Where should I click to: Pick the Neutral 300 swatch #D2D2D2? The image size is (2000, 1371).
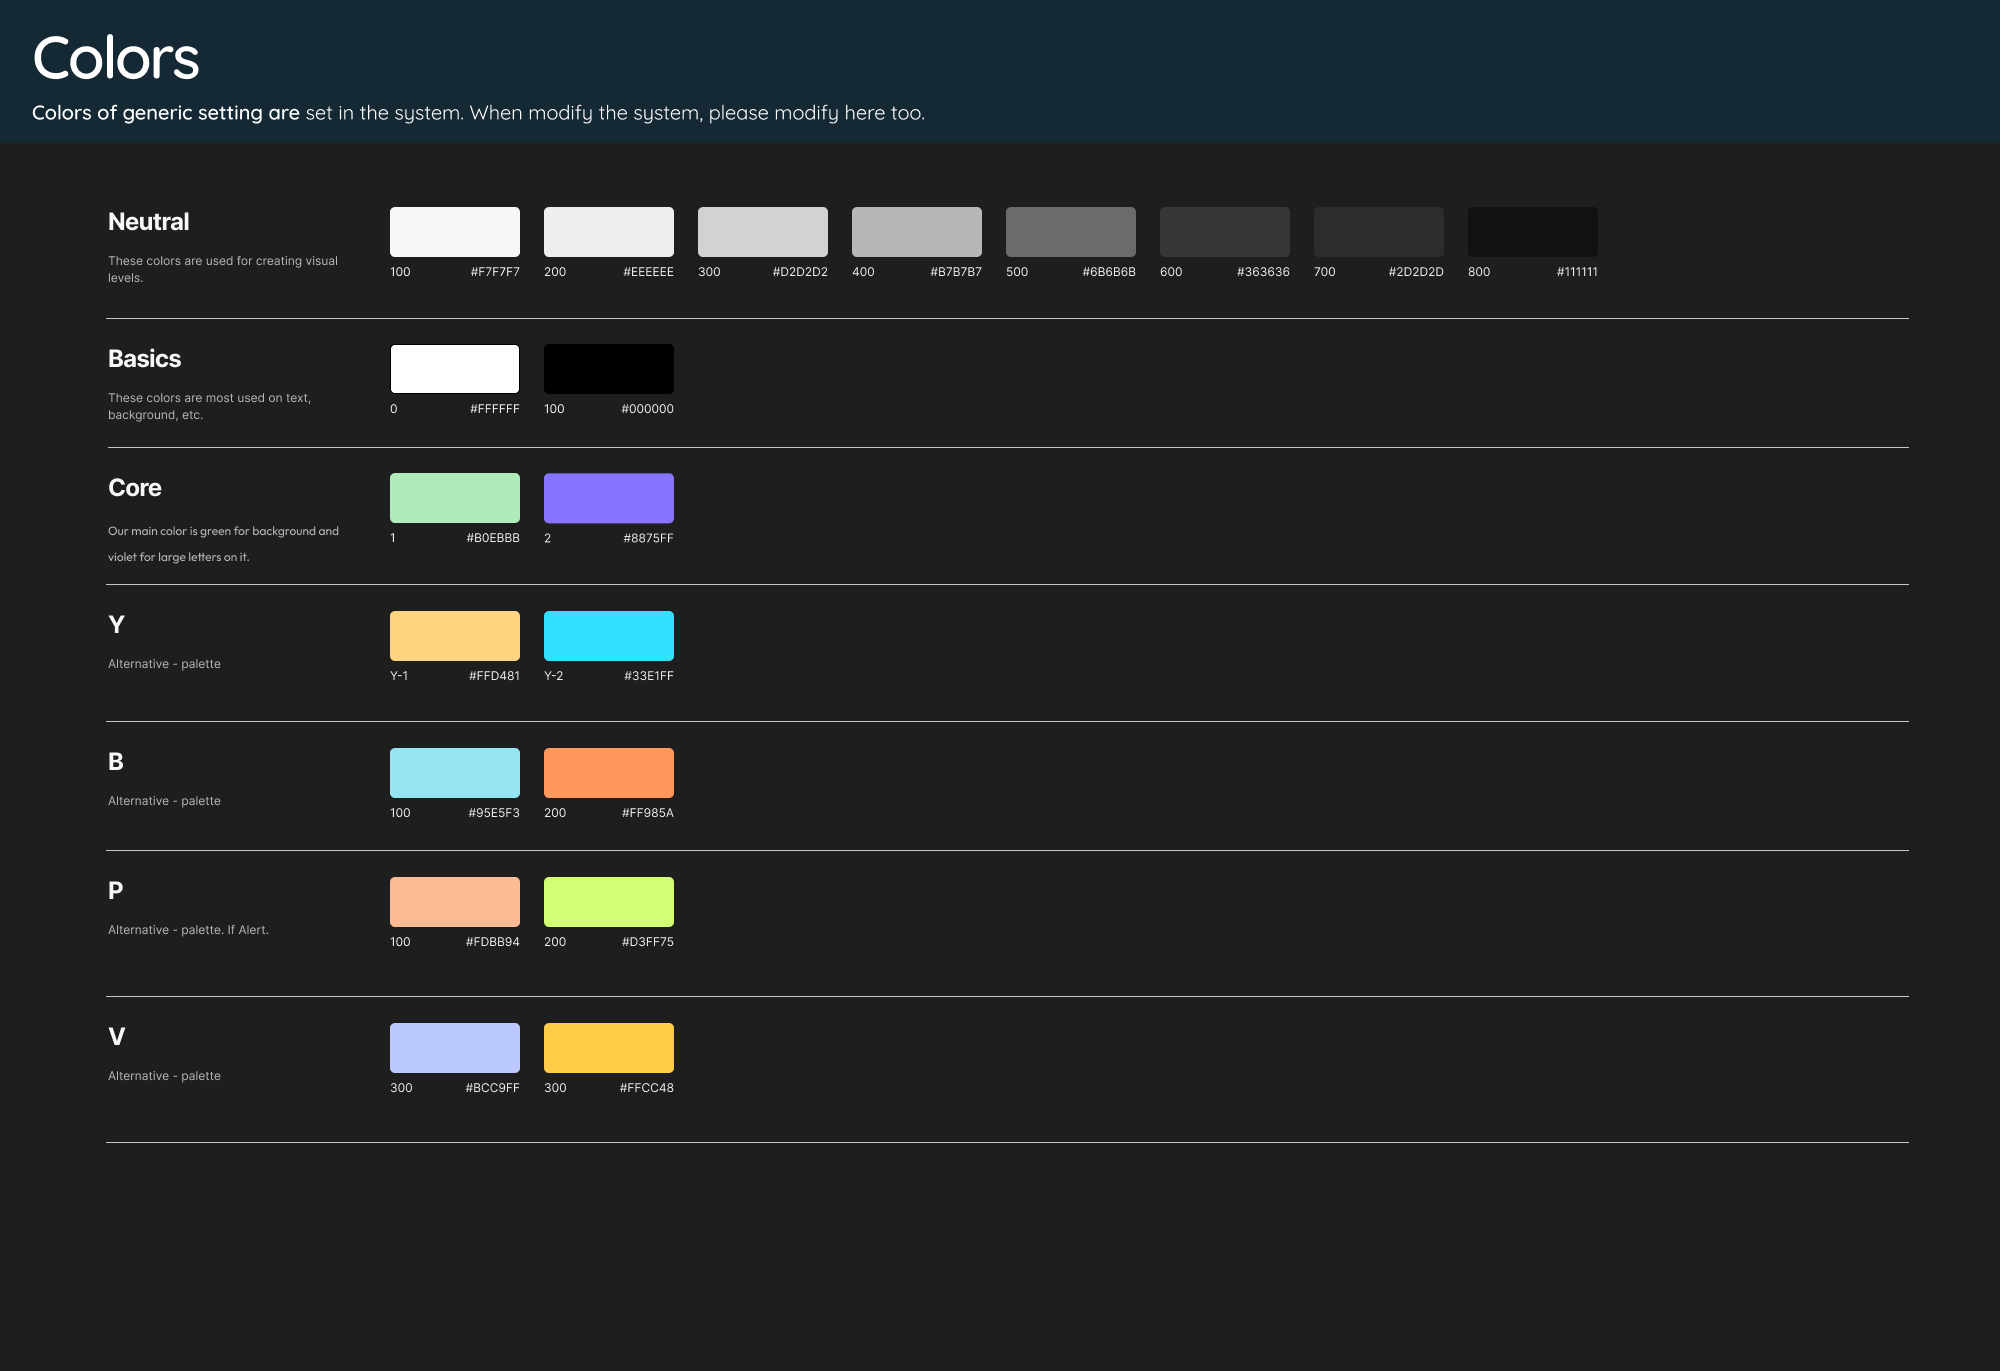coord(763,232)
